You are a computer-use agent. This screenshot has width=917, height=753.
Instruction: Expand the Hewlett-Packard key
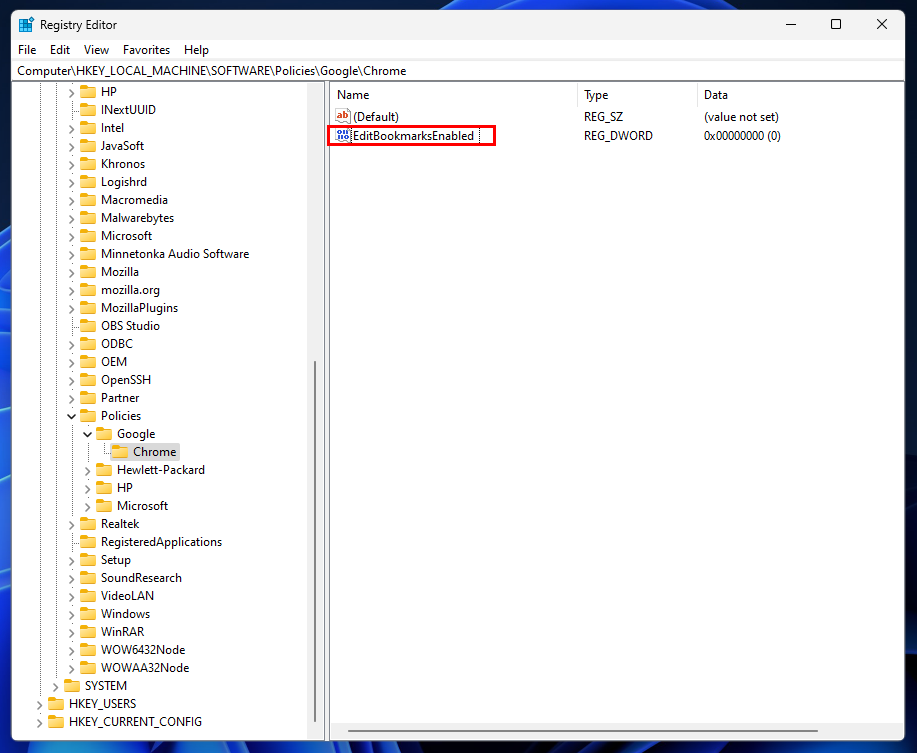click(87, 471)
